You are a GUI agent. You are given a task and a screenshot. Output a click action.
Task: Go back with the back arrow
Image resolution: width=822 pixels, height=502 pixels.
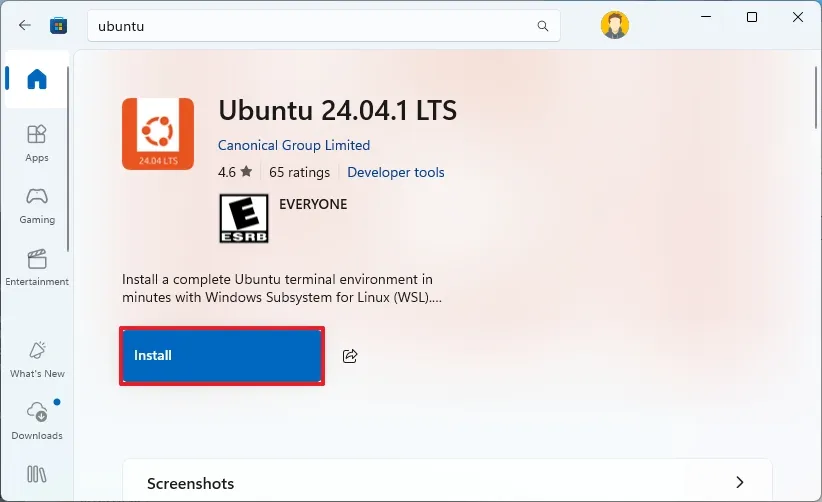[x=25, y=25]
